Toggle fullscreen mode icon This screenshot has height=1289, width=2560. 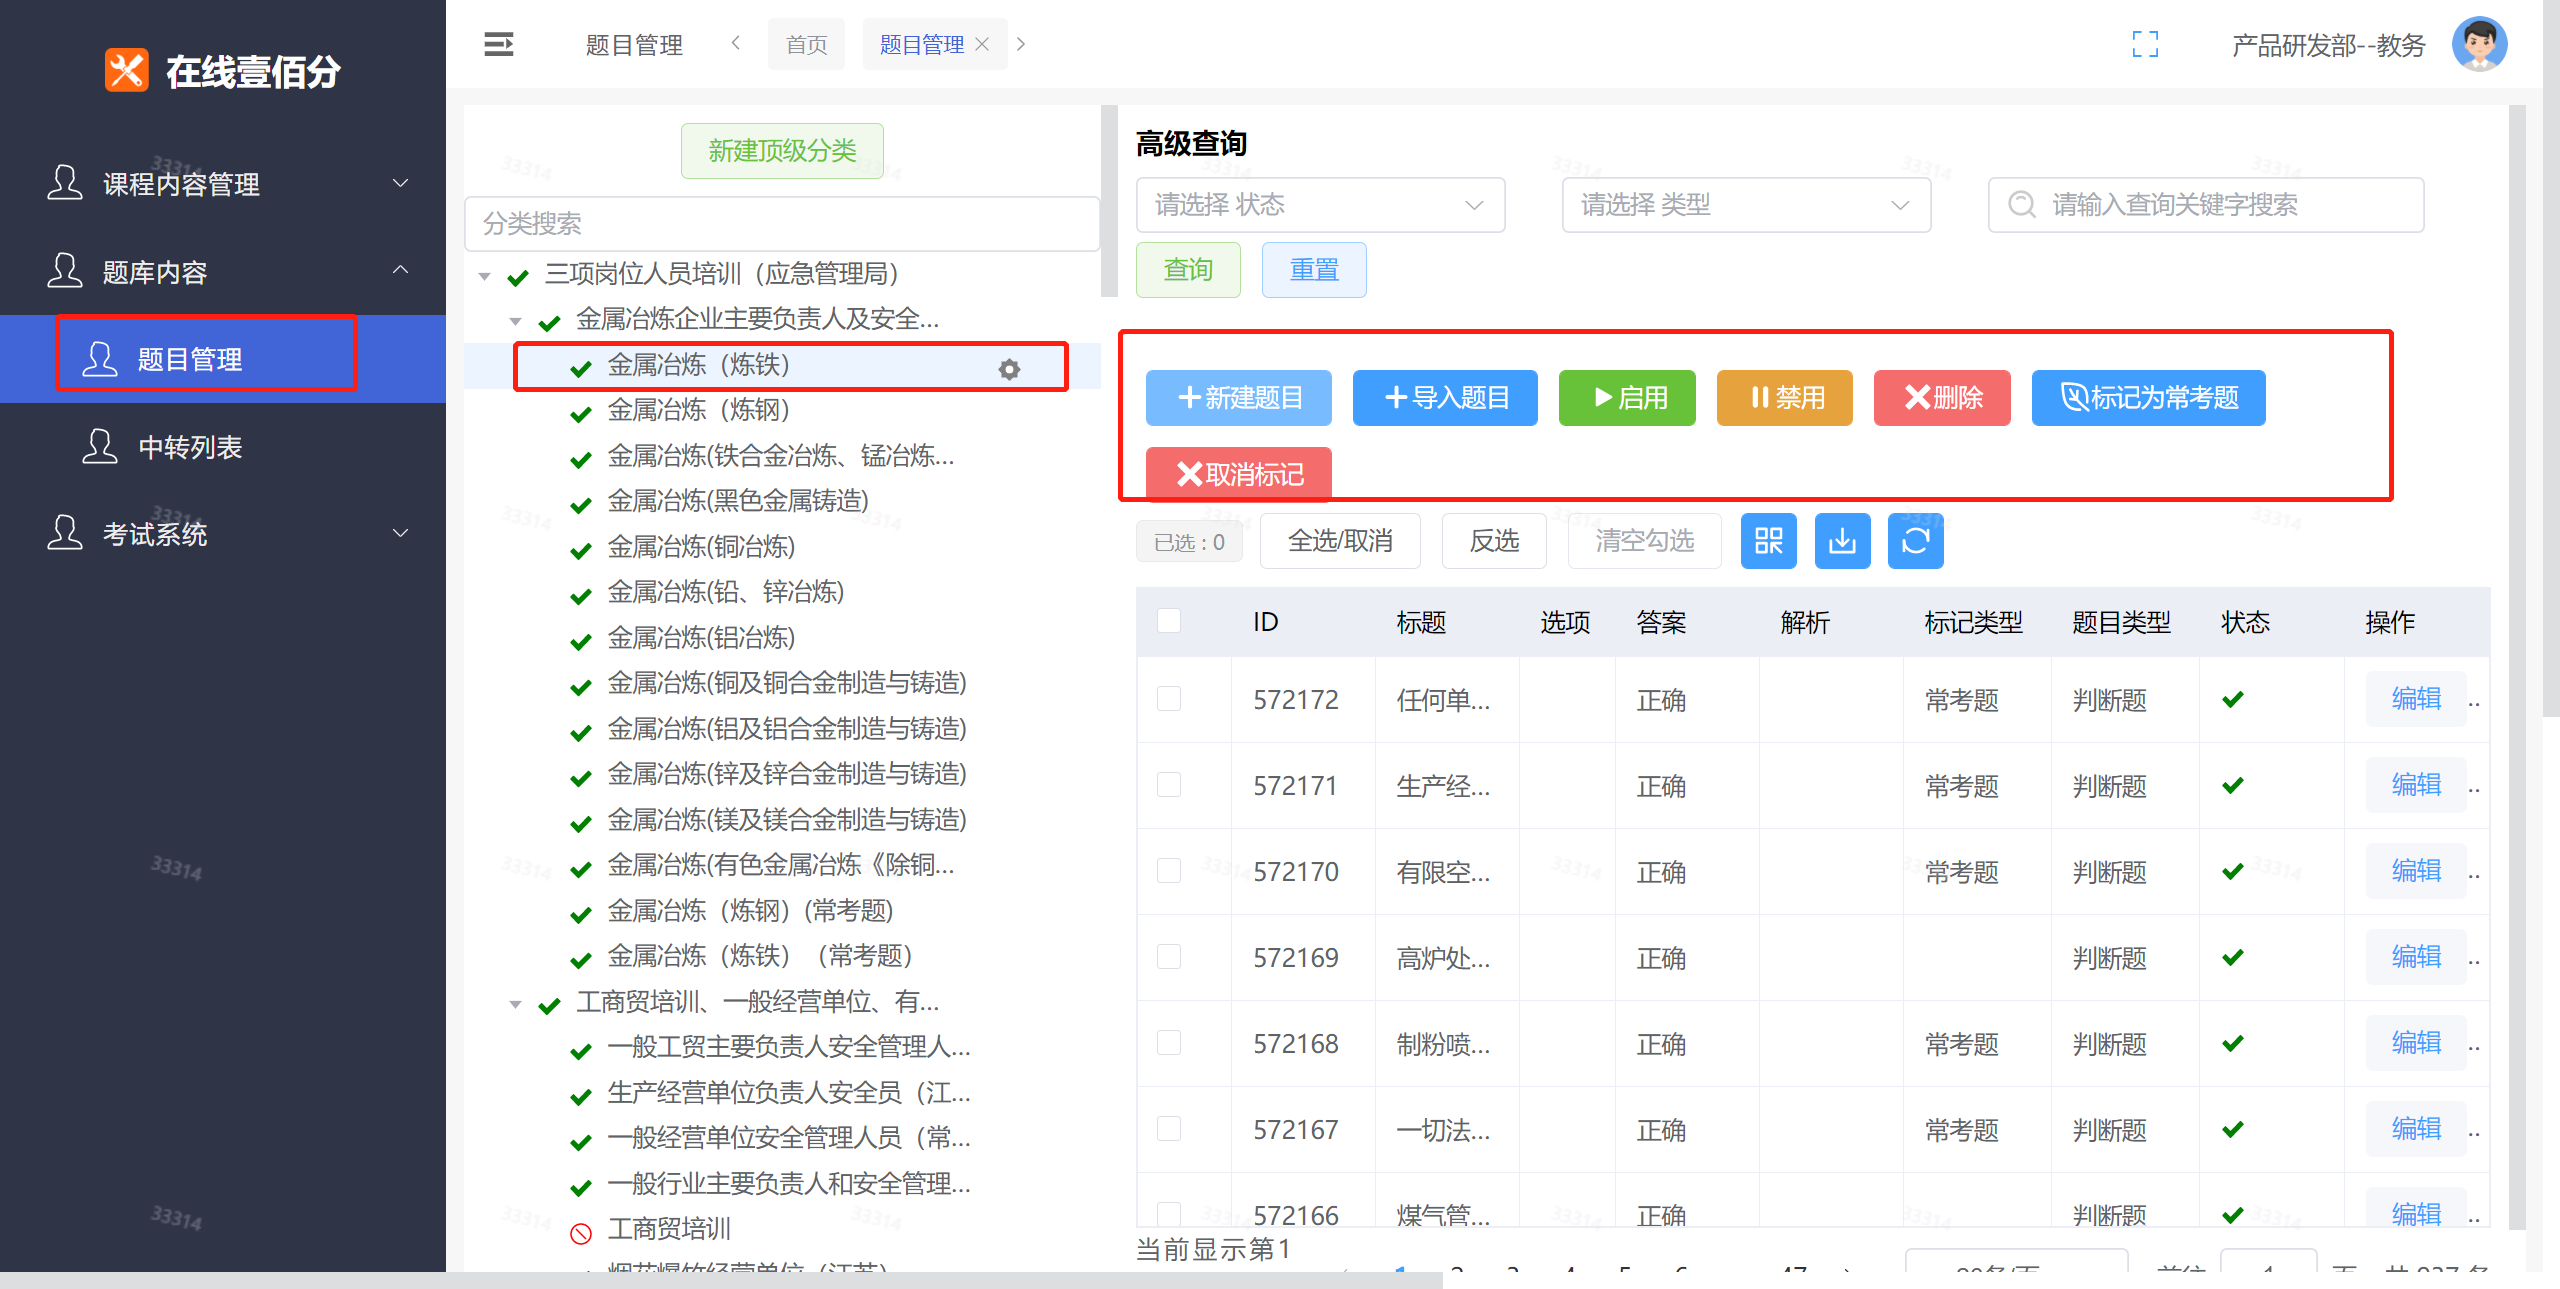2145,44
